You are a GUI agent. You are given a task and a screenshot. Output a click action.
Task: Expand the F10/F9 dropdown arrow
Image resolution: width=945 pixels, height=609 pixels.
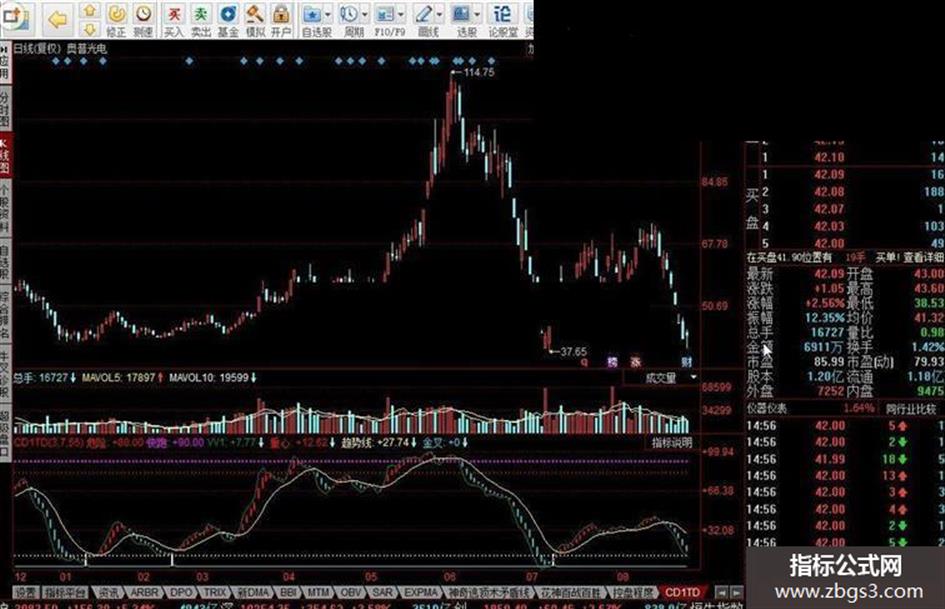coord(401,14)
